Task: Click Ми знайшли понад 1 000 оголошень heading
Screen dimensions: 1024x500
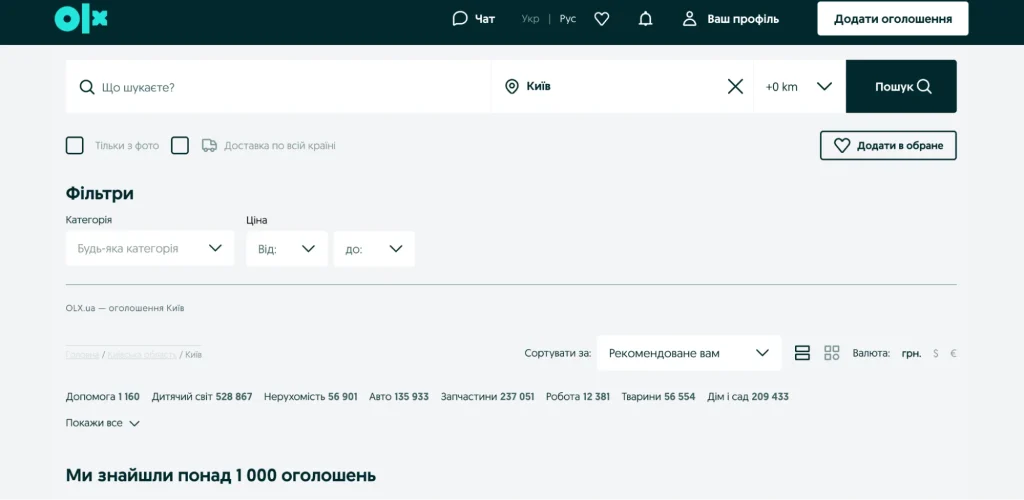Action: click(x=221, y=475)
